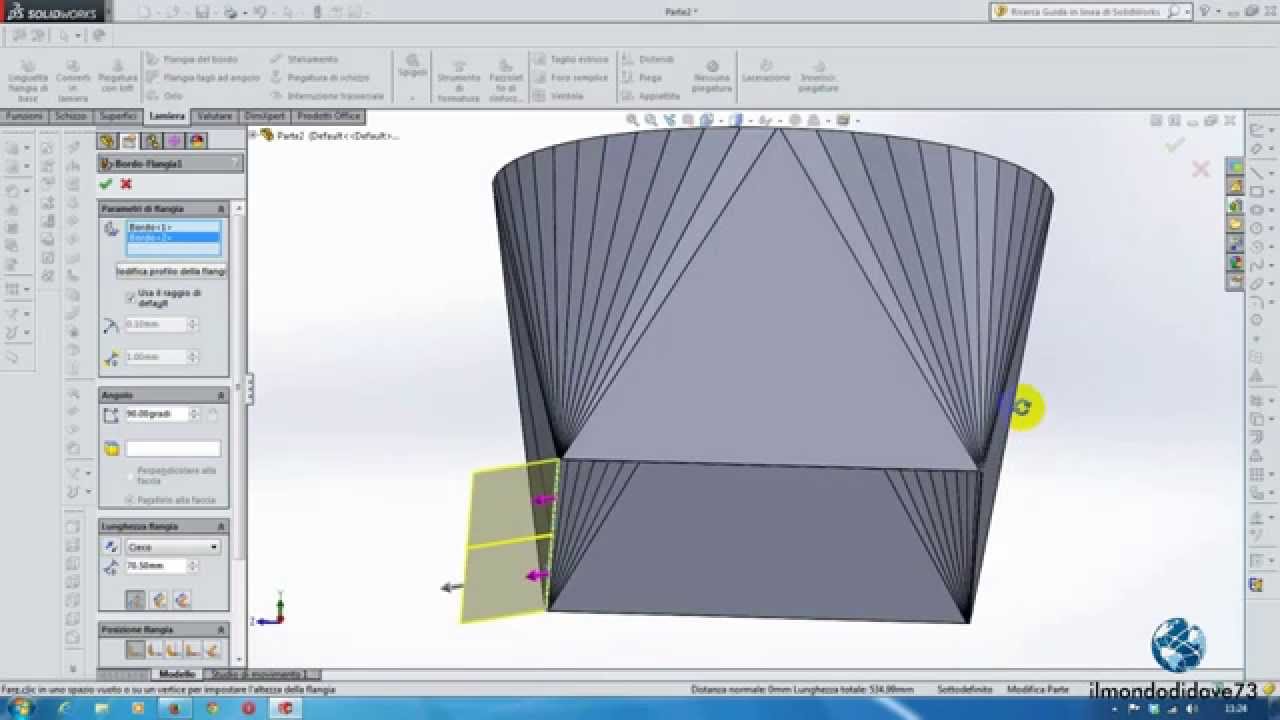Confirm feature with faded green check in viewport

[x=1174, y=145]
